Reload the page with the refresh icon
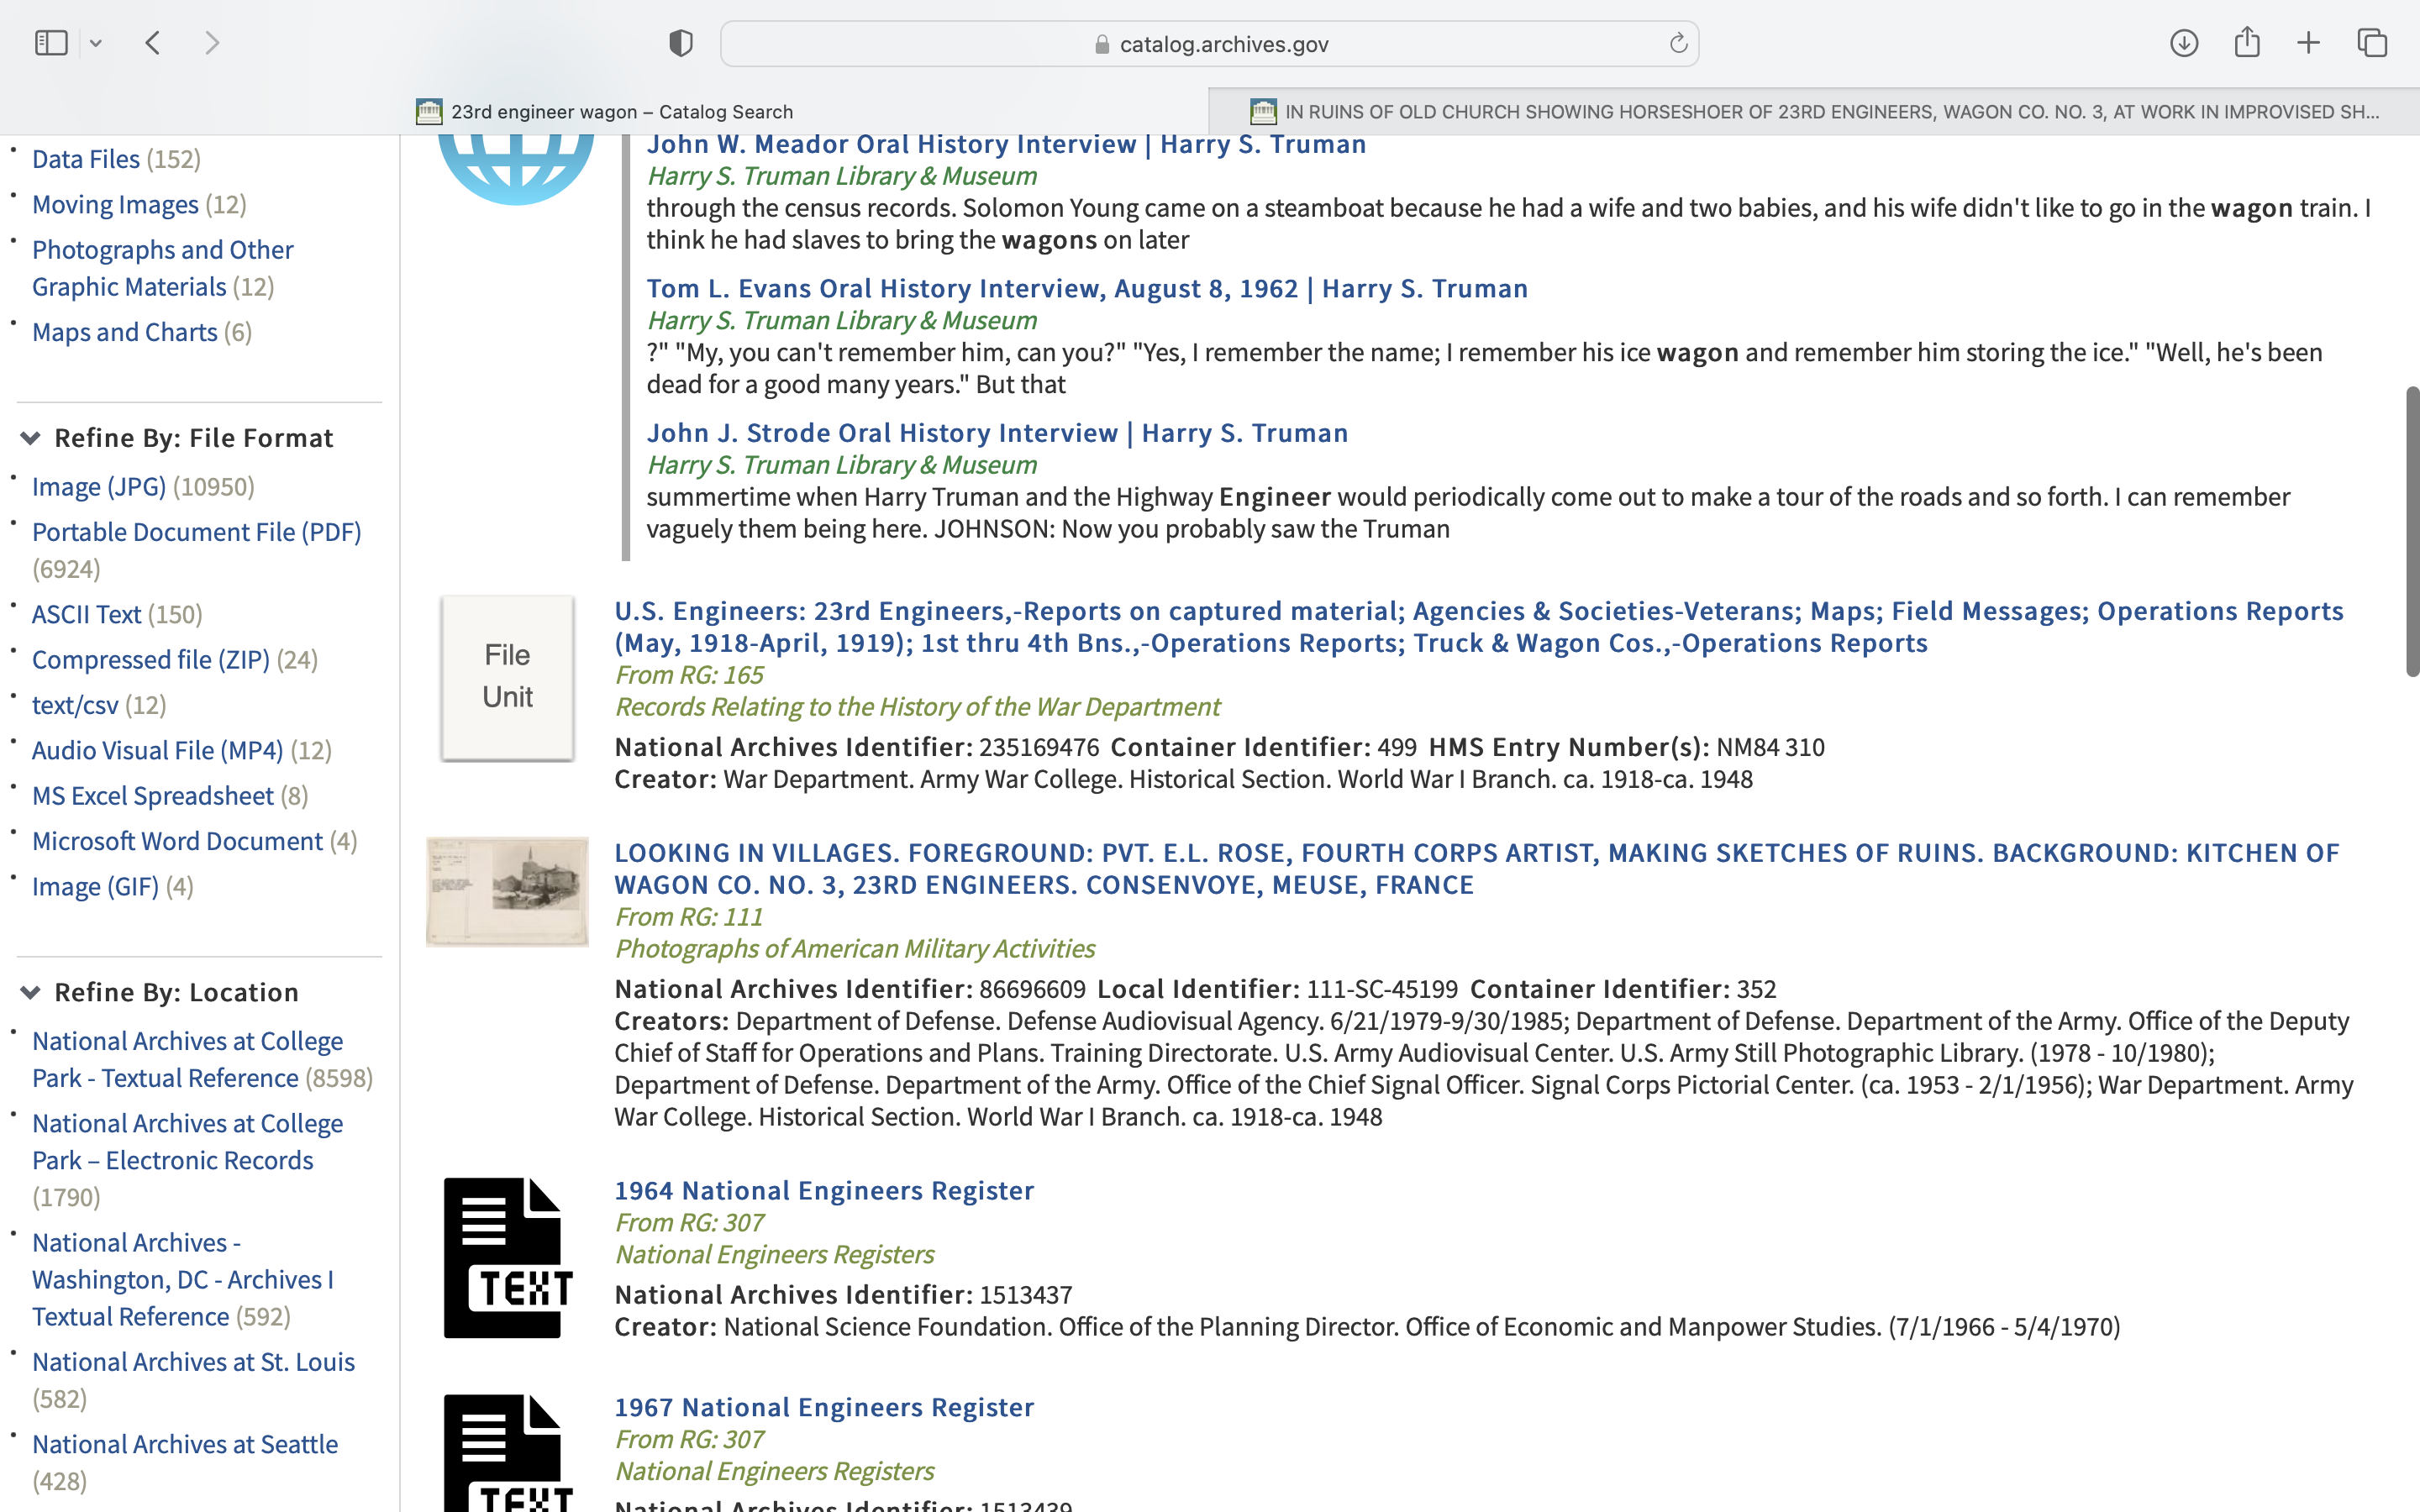This screenshot has height=1512, width=2420. click(1678, 43)
